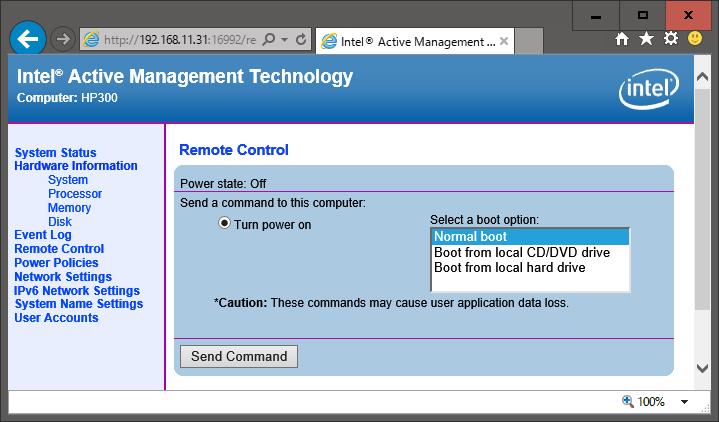719x422 pixels.
Task: Open the Processor information link
Action: 75,194
